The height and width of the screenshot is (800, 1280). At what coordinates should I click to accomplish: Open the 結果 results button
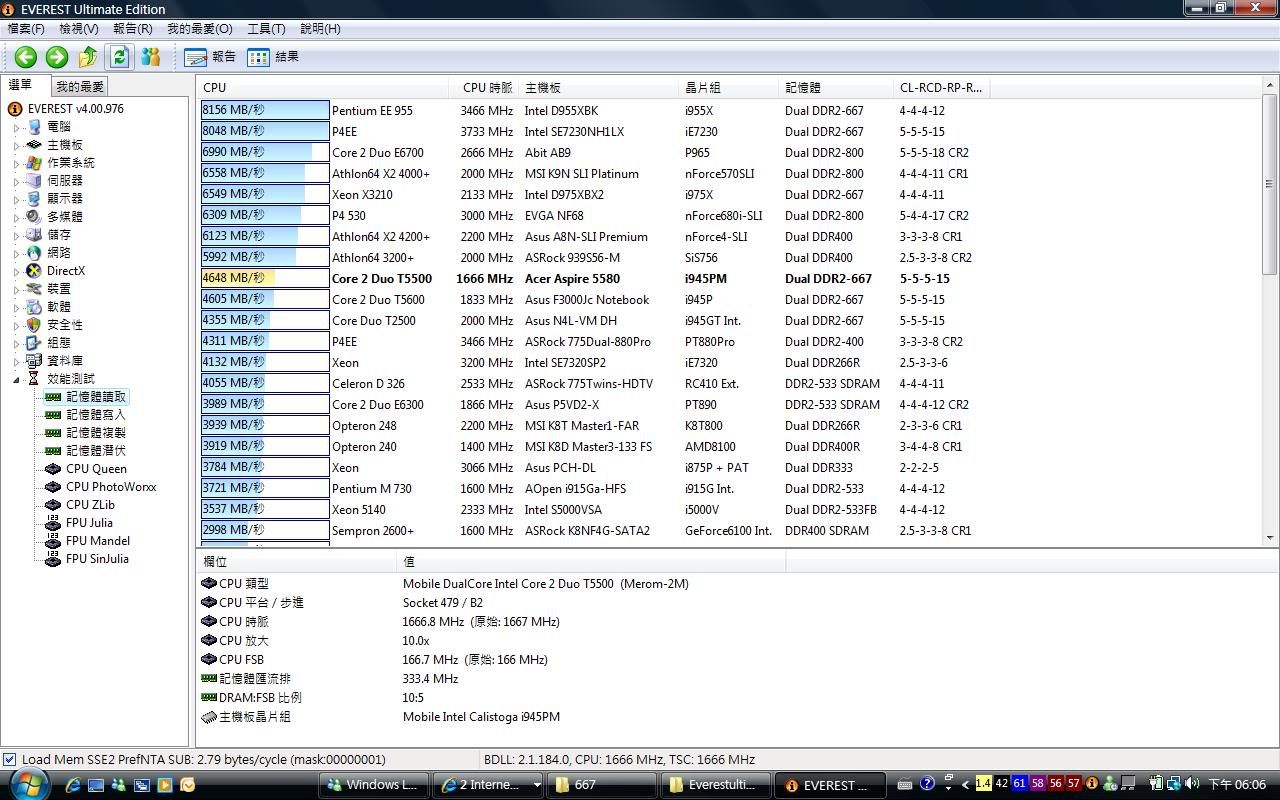click(x=273, y=57)
